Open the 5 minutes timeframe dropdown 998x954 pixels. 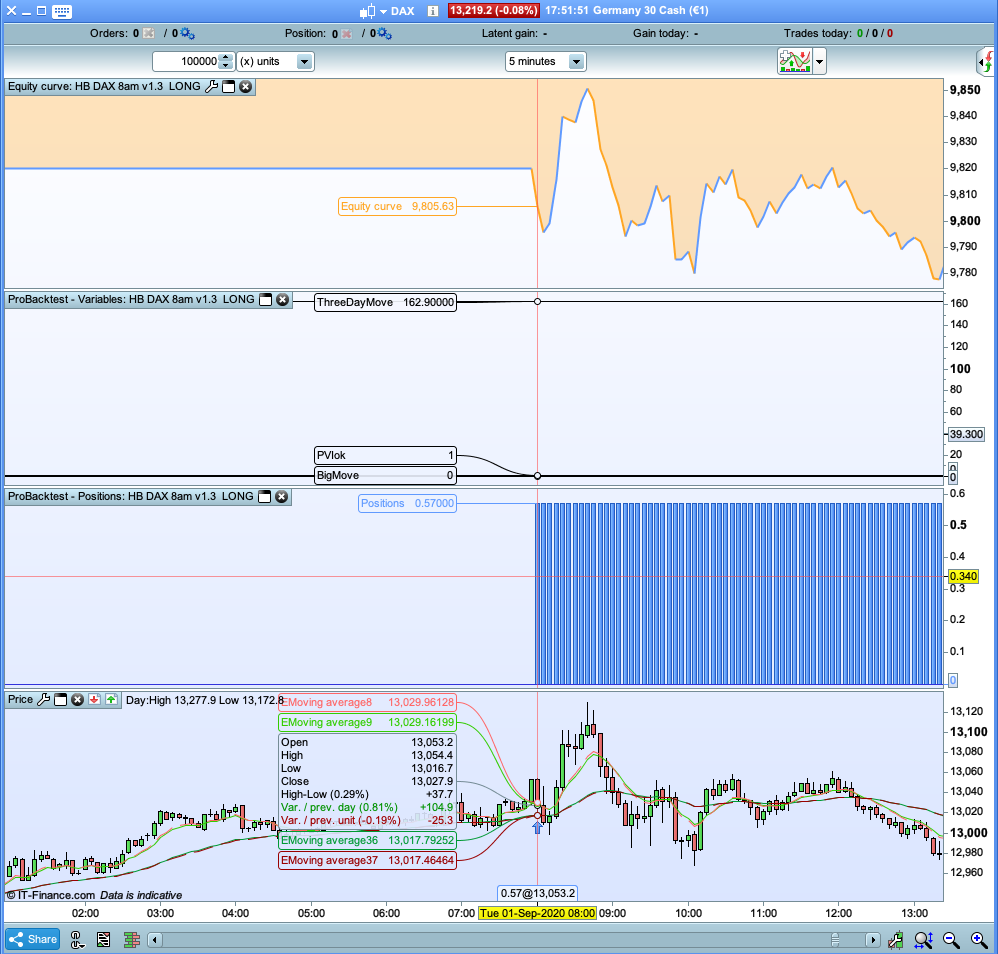click(545, 61)
